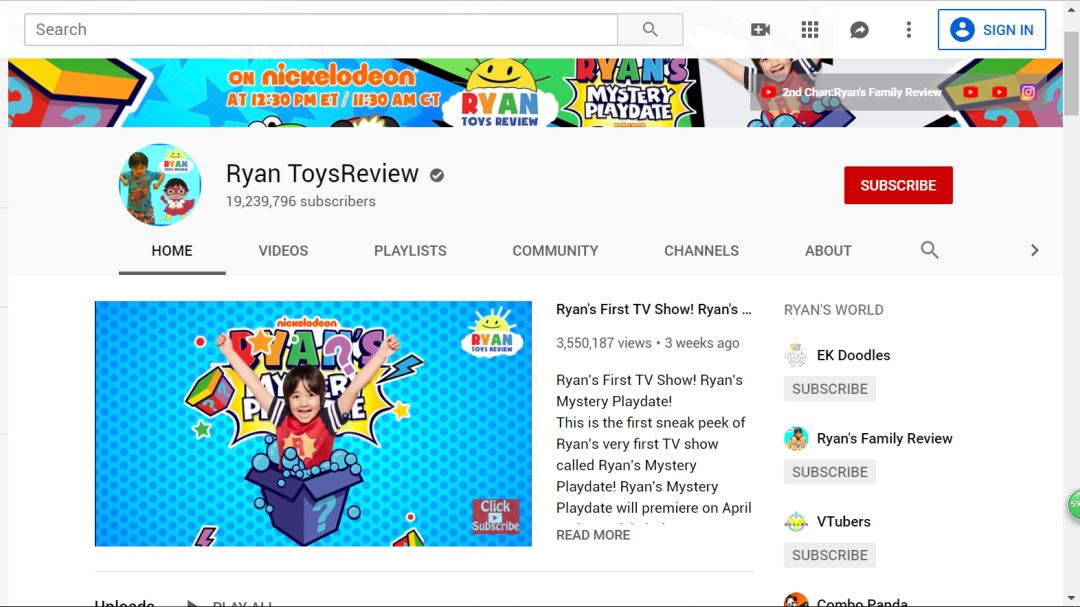Open the YouTube apps grid icon
The height and width of the screenshot is (607, 1080).
pos(810,30)
